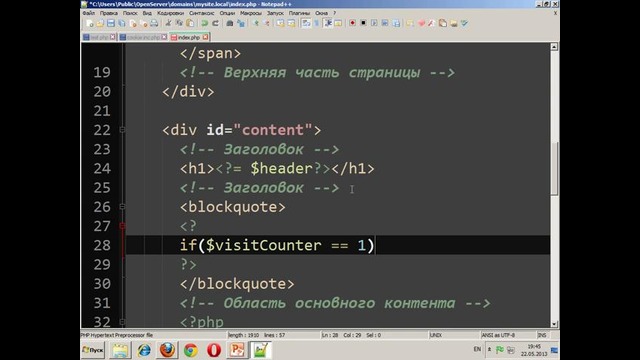Open the Кодировки menu
The height and width of the screenshot is (360, 640).
coord(170,13)
